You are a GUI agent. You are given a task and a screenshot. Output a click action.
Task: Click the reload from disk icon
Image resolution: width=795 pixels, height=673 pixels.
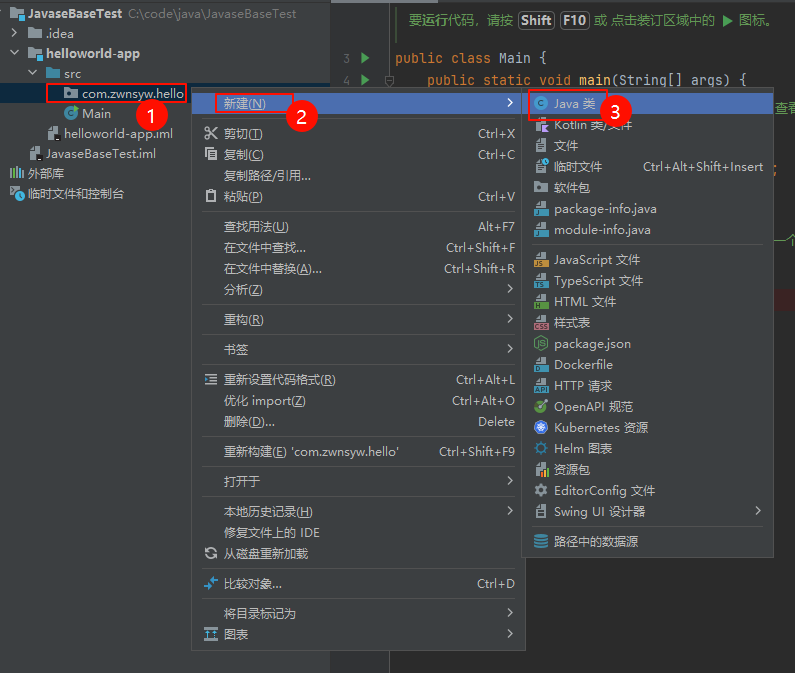click(x=210, y=553)
